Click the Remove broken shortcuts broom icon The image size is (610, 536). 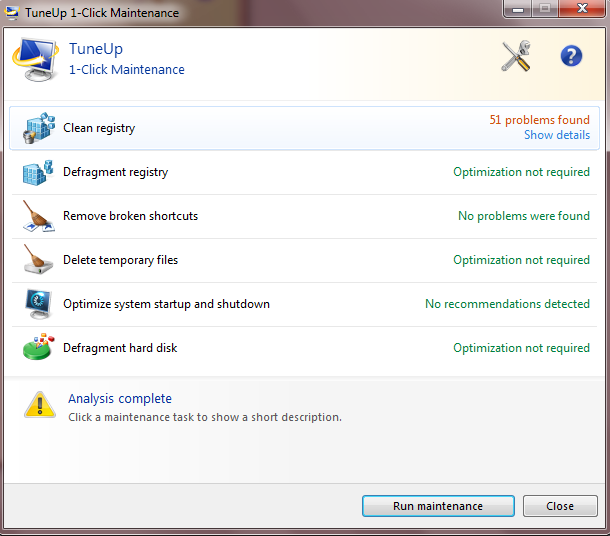pos(38,216)
